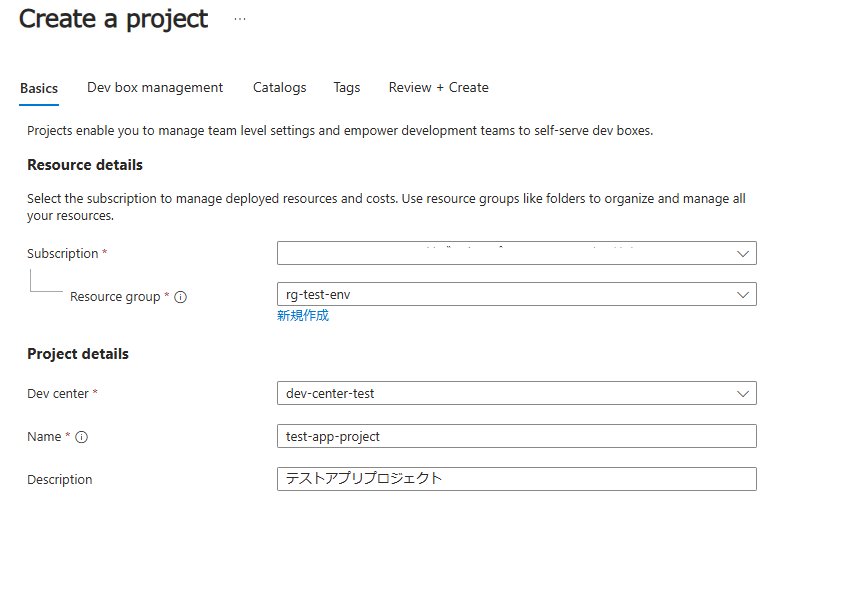Click into the Description text field
The height and width of the screenshot is (604, 864).
pyautogui.click(x=516, y=479)
